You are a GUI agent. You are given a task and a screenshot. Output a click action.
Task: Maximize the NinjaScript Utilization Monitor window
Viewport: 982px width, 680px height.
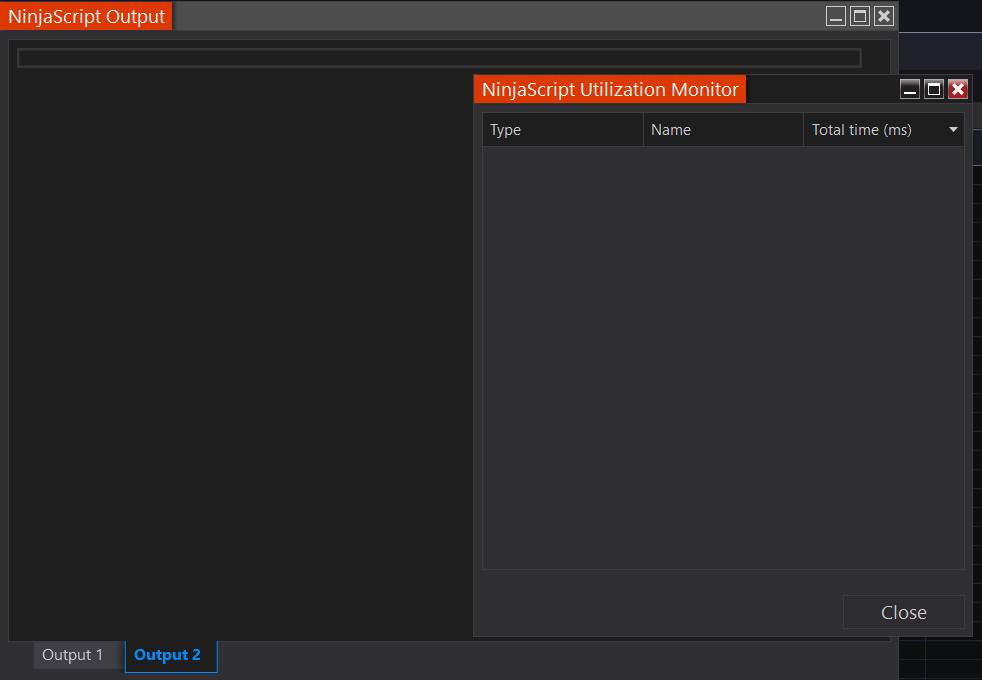[934, 90]
